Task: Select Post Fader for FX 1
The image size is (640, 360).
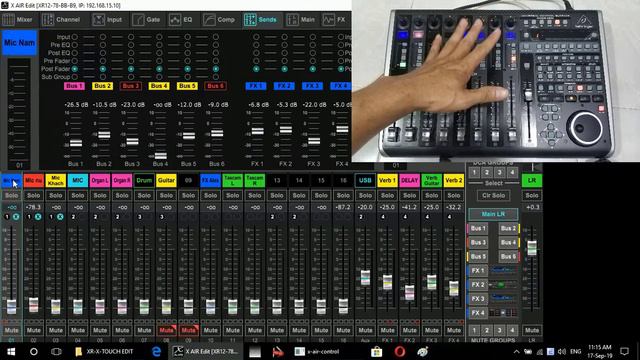Action: tap(256, 69)
